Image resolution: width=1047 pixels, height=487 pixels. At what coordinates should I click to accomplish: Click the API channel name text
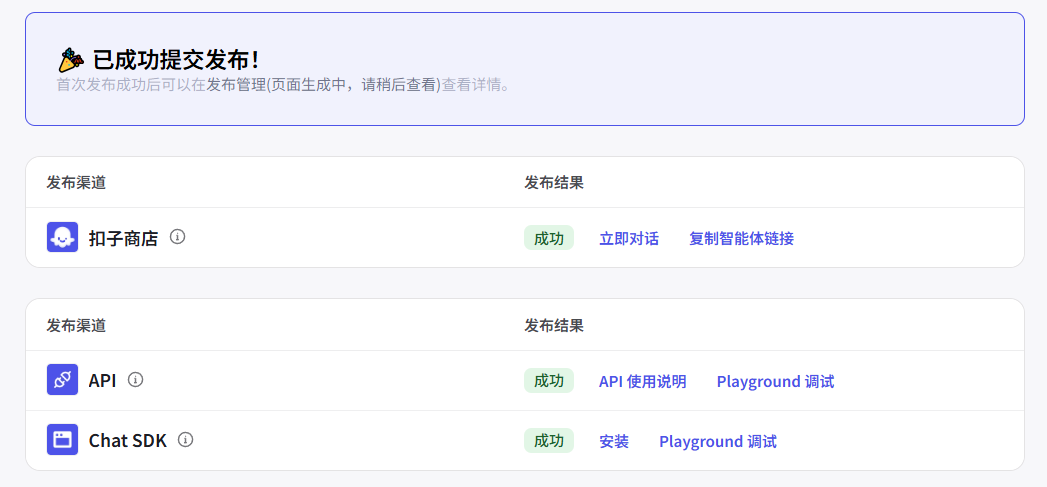[102, 381]
